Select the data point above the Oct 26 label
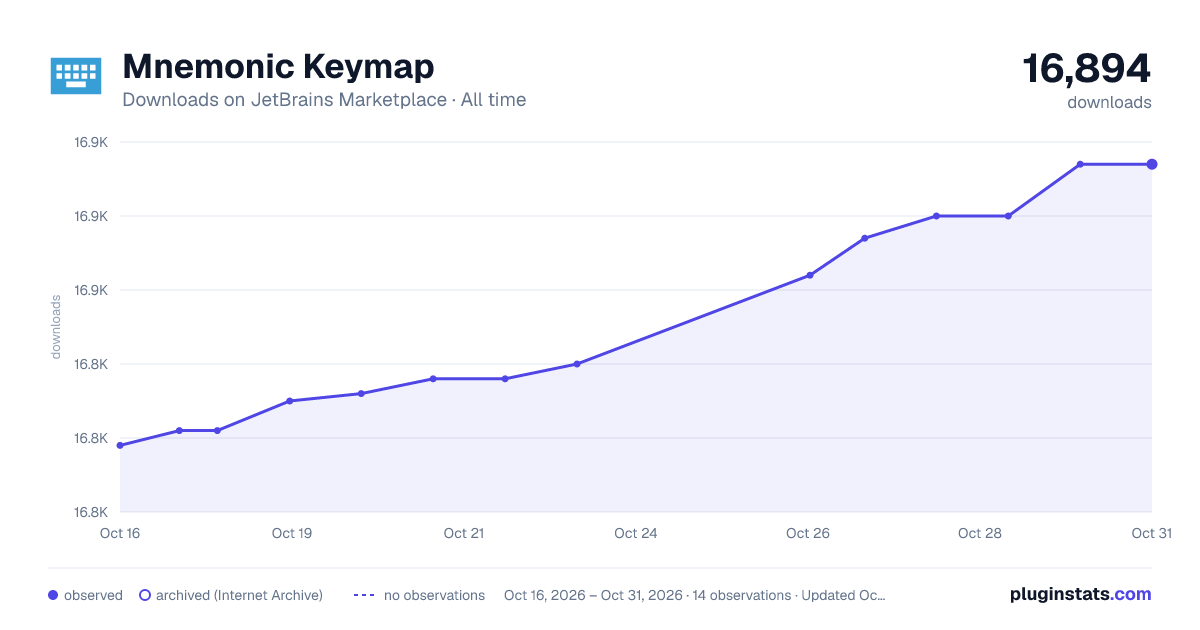This screenshot has height=630, width=1200. coord(810,275)
